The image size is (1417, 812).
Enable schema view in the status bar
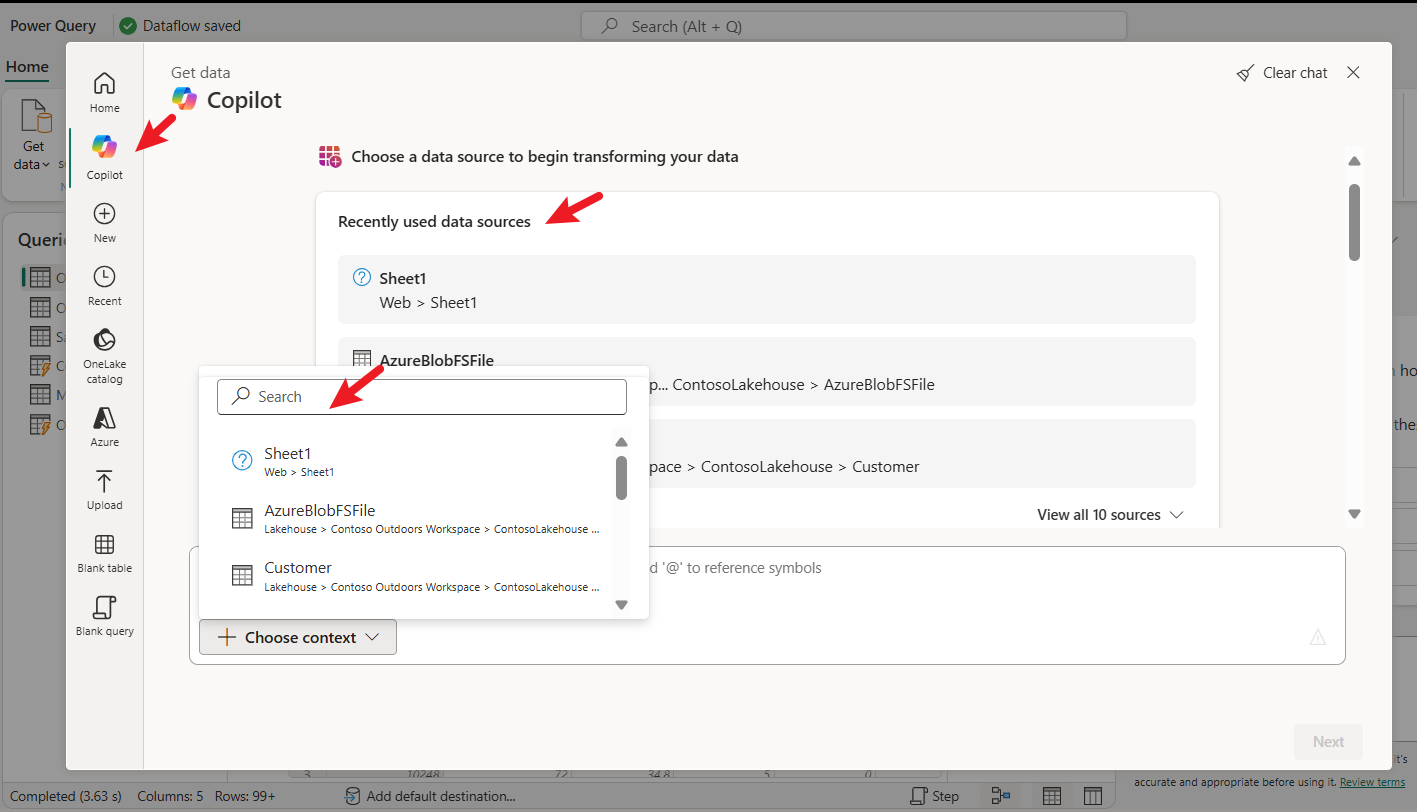[x=1095, y=795]
